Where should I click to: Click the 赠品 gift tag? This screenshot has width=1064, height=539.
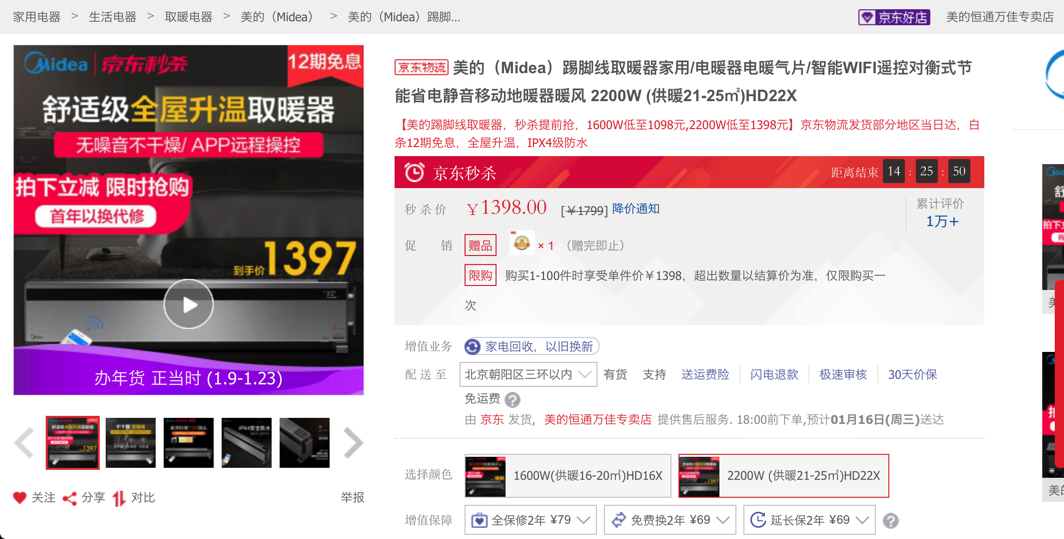(480, 245)
